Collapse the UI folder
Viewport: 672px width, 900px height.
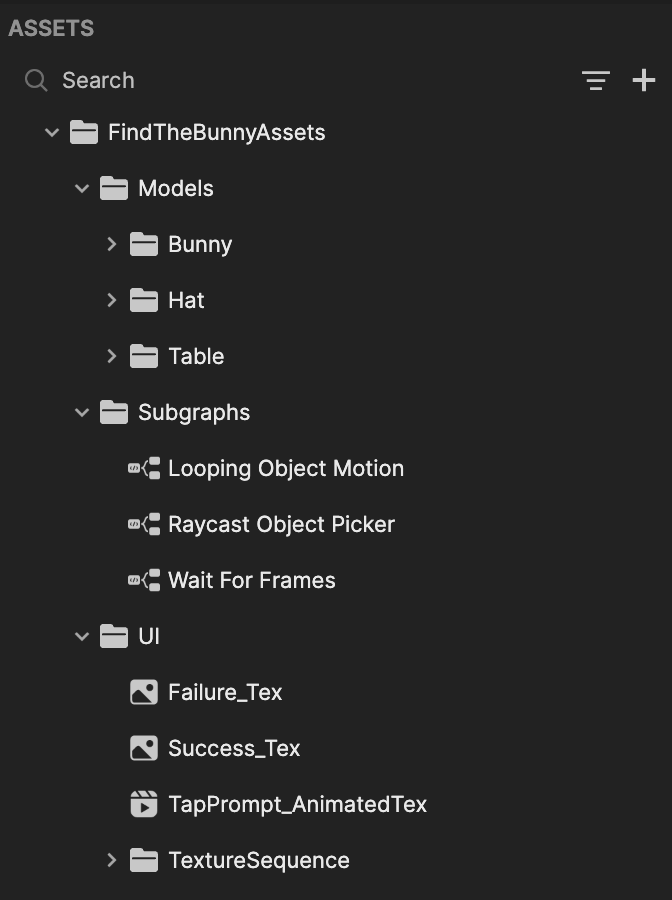tap(82, 636)
